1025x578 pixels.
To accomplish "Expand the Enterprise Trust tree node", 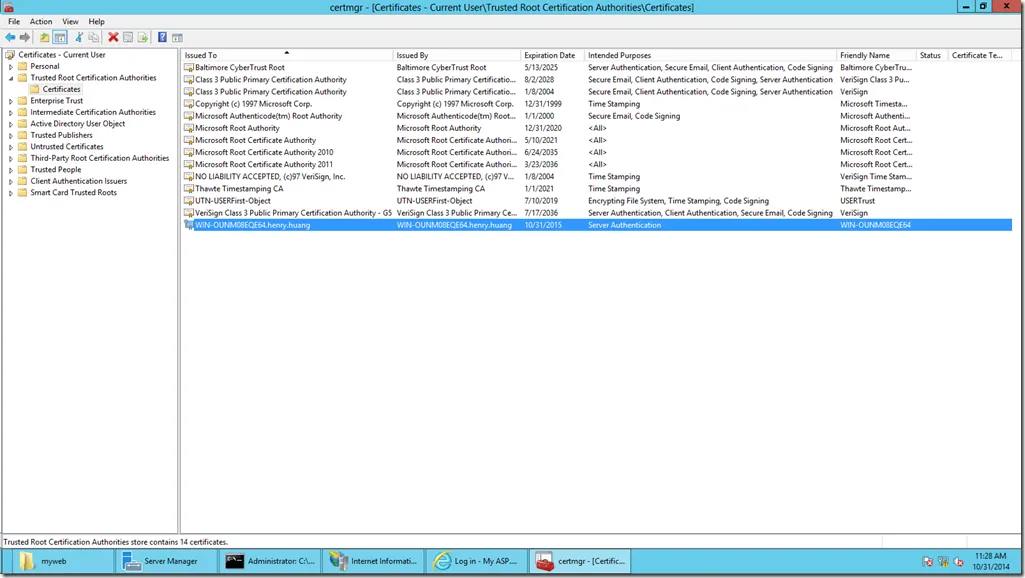I will click(10, 101).
